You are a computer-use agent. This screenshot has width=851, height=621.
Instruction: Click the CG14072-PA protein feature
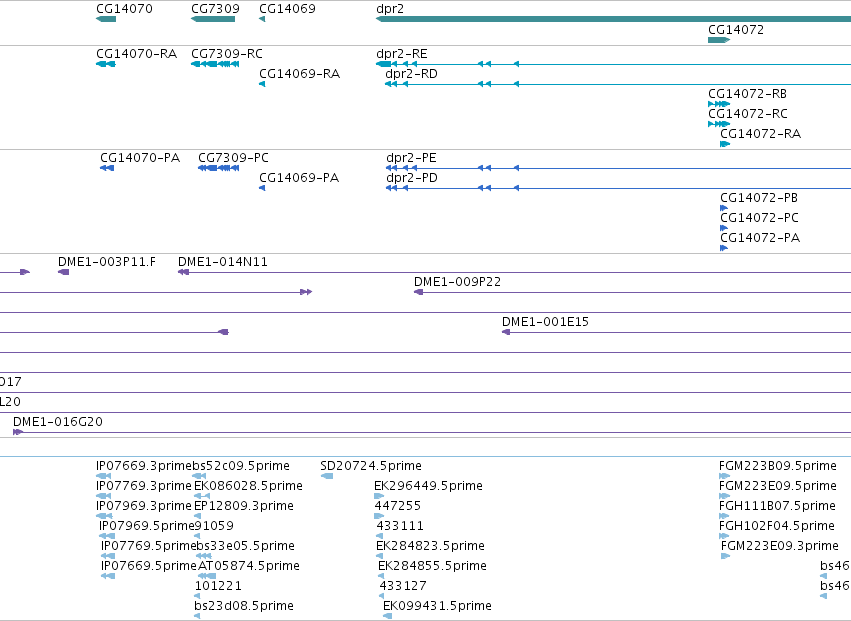[x=724, y=248]
